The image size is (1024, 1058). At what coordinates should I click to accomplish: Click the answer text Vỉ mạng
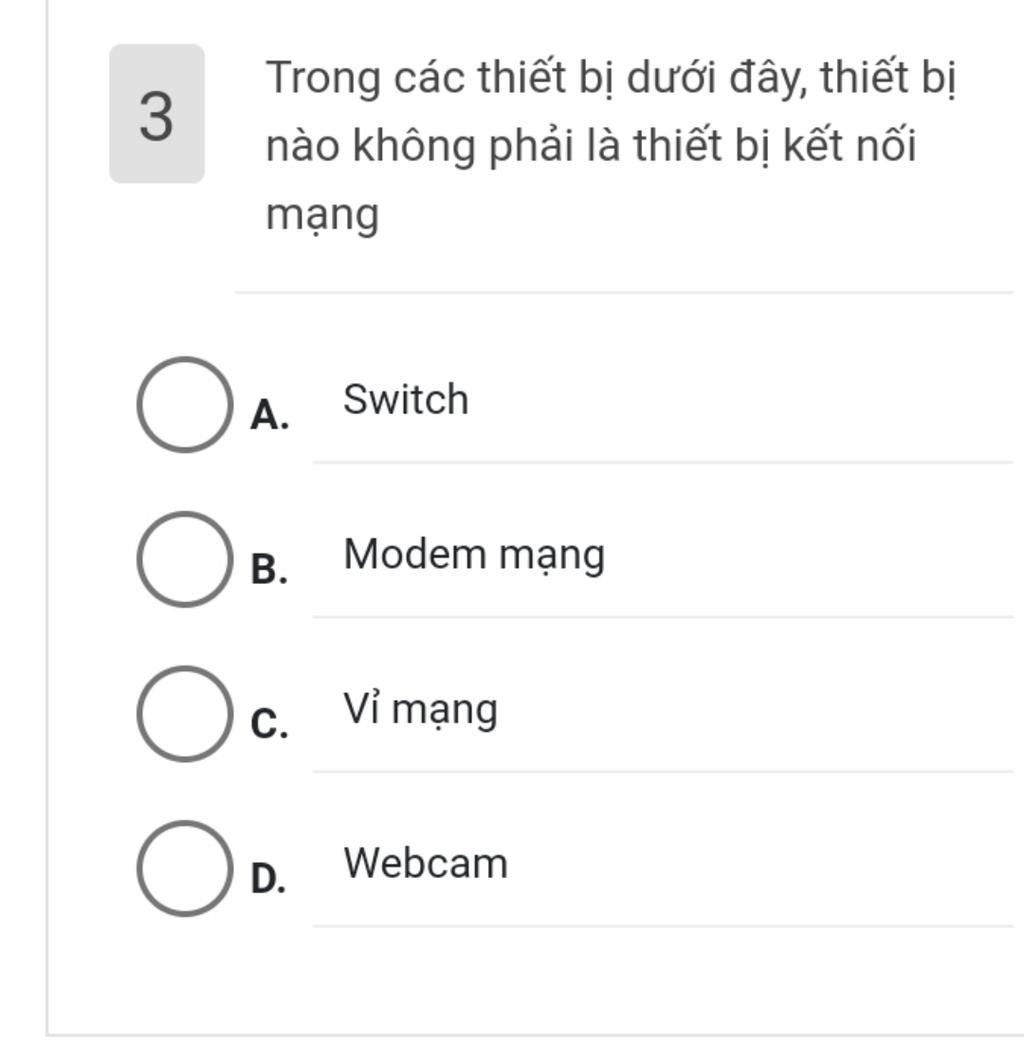420,711
